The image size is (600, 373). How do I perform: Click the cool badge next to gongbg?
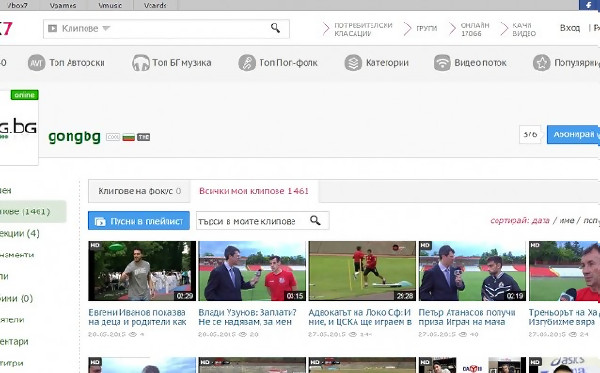113,137
